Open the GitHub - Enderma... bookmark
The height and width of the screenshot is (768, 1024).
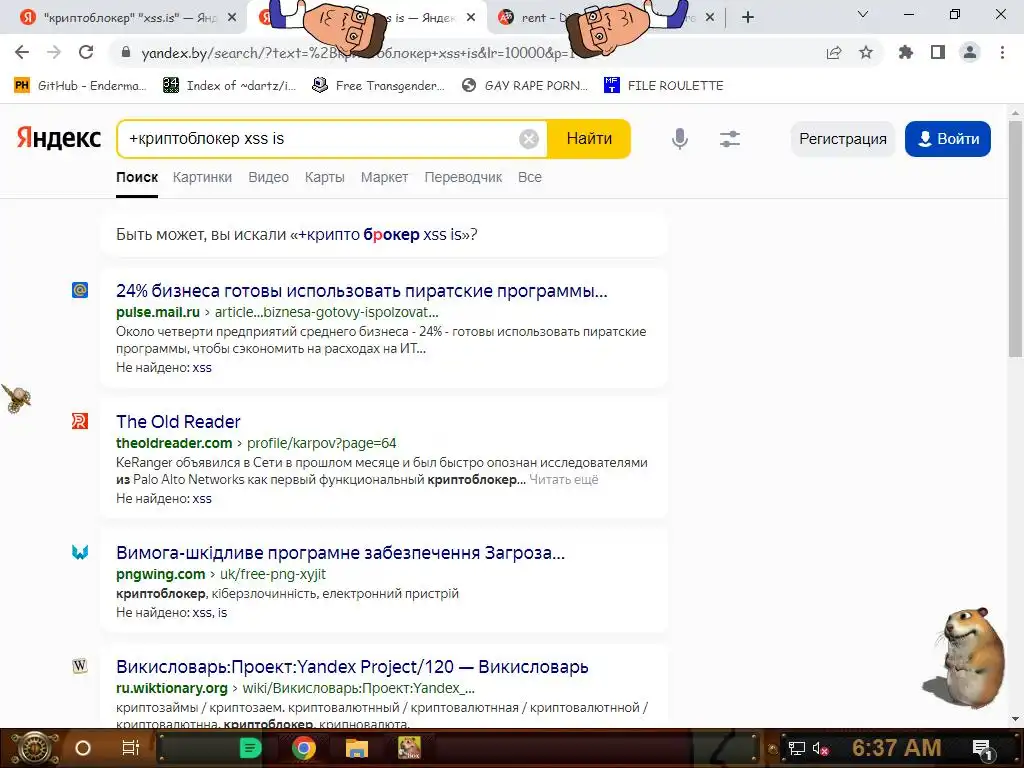click(80, 86)
